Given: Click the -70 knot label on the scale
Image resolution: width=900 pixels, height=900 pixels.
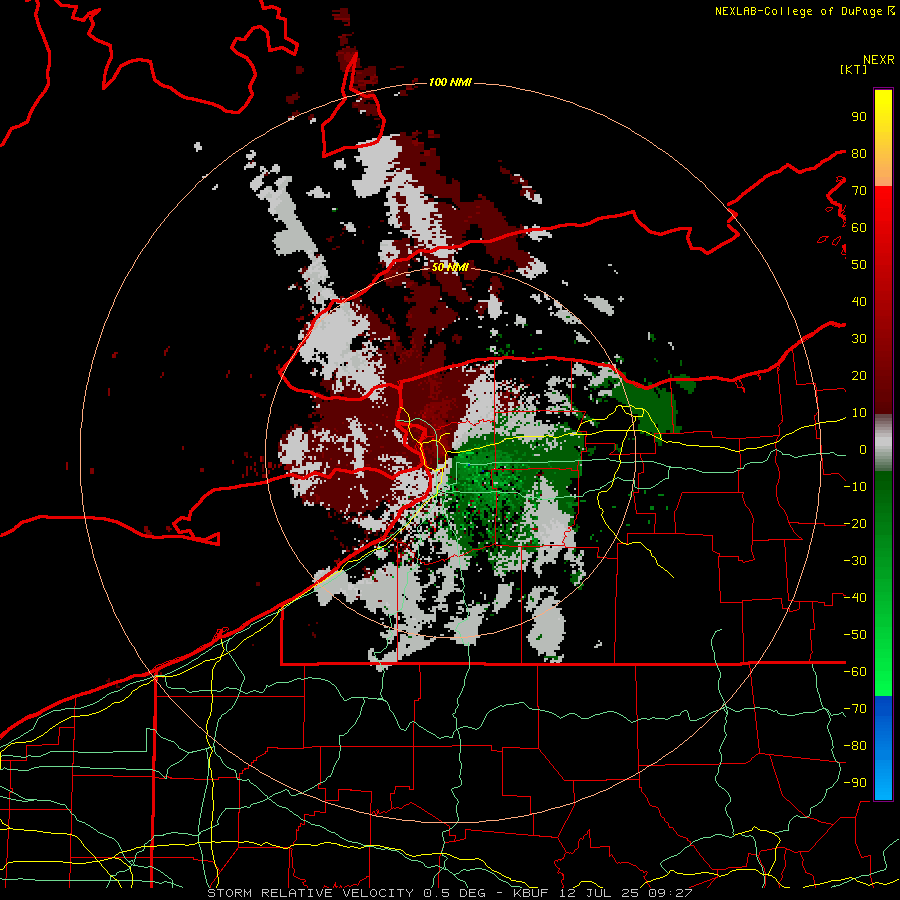Looking at the screenshot, I should (x=855, y=709).
